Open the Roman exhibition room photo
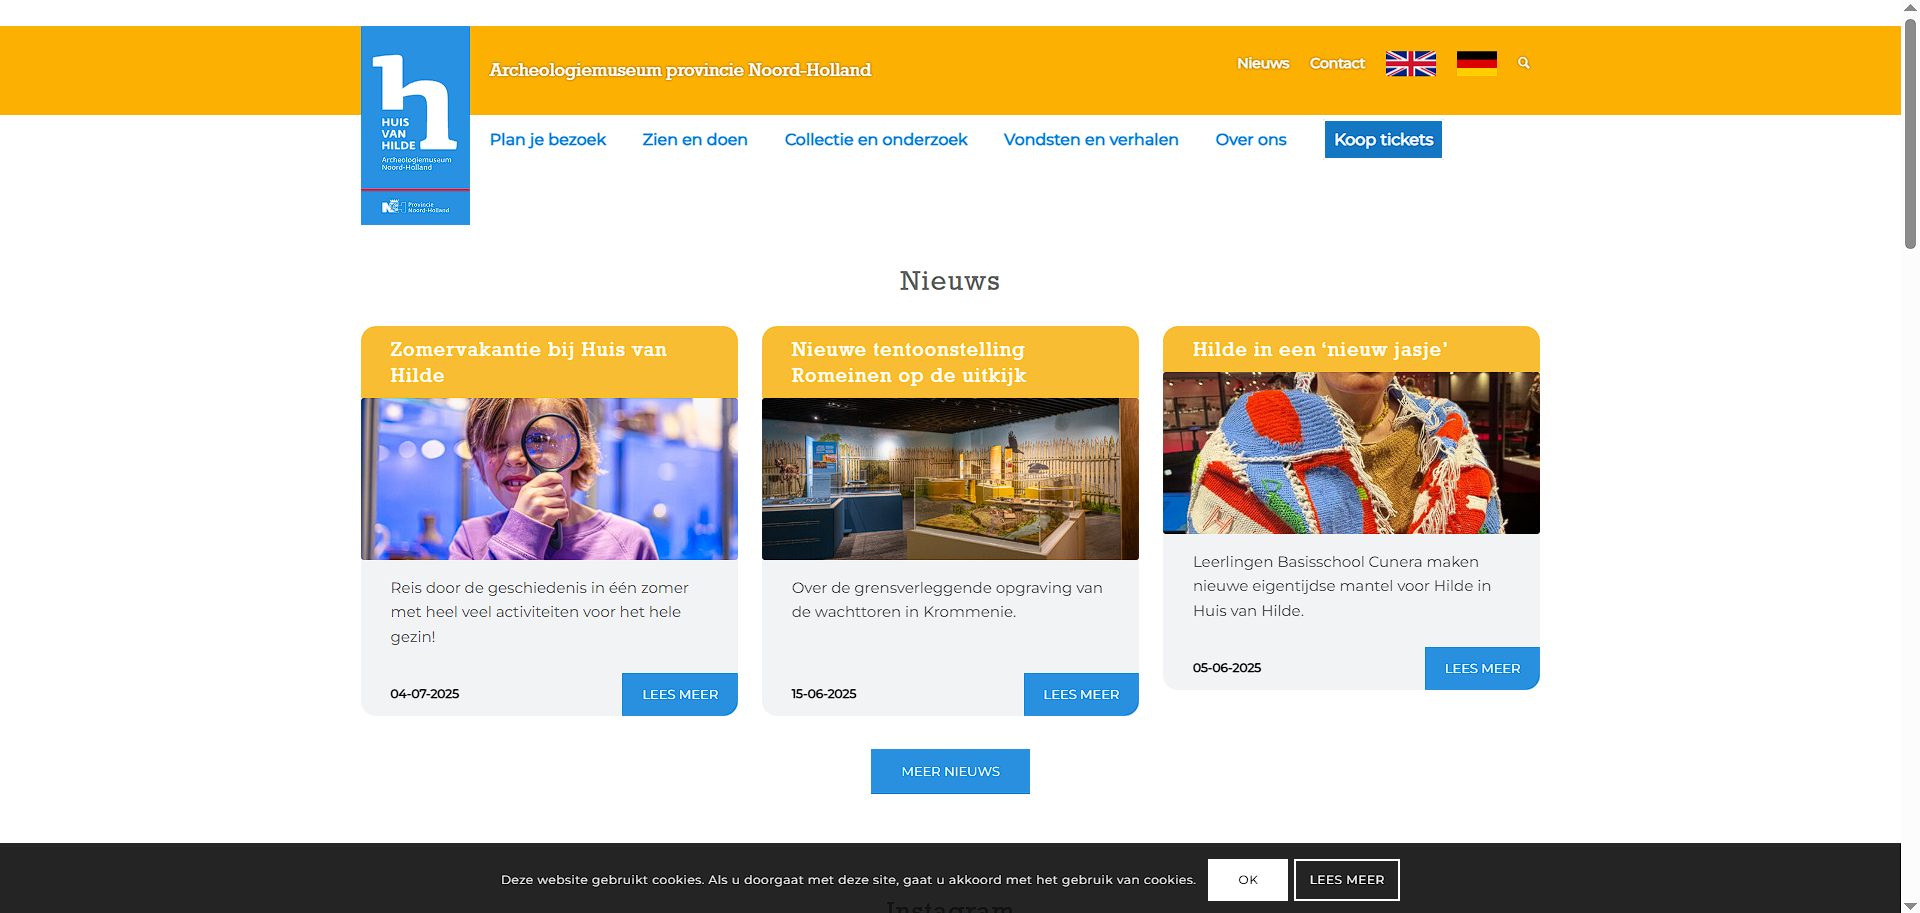The height and width of the screenshot is (913, 1920). (x=949, y=478)
